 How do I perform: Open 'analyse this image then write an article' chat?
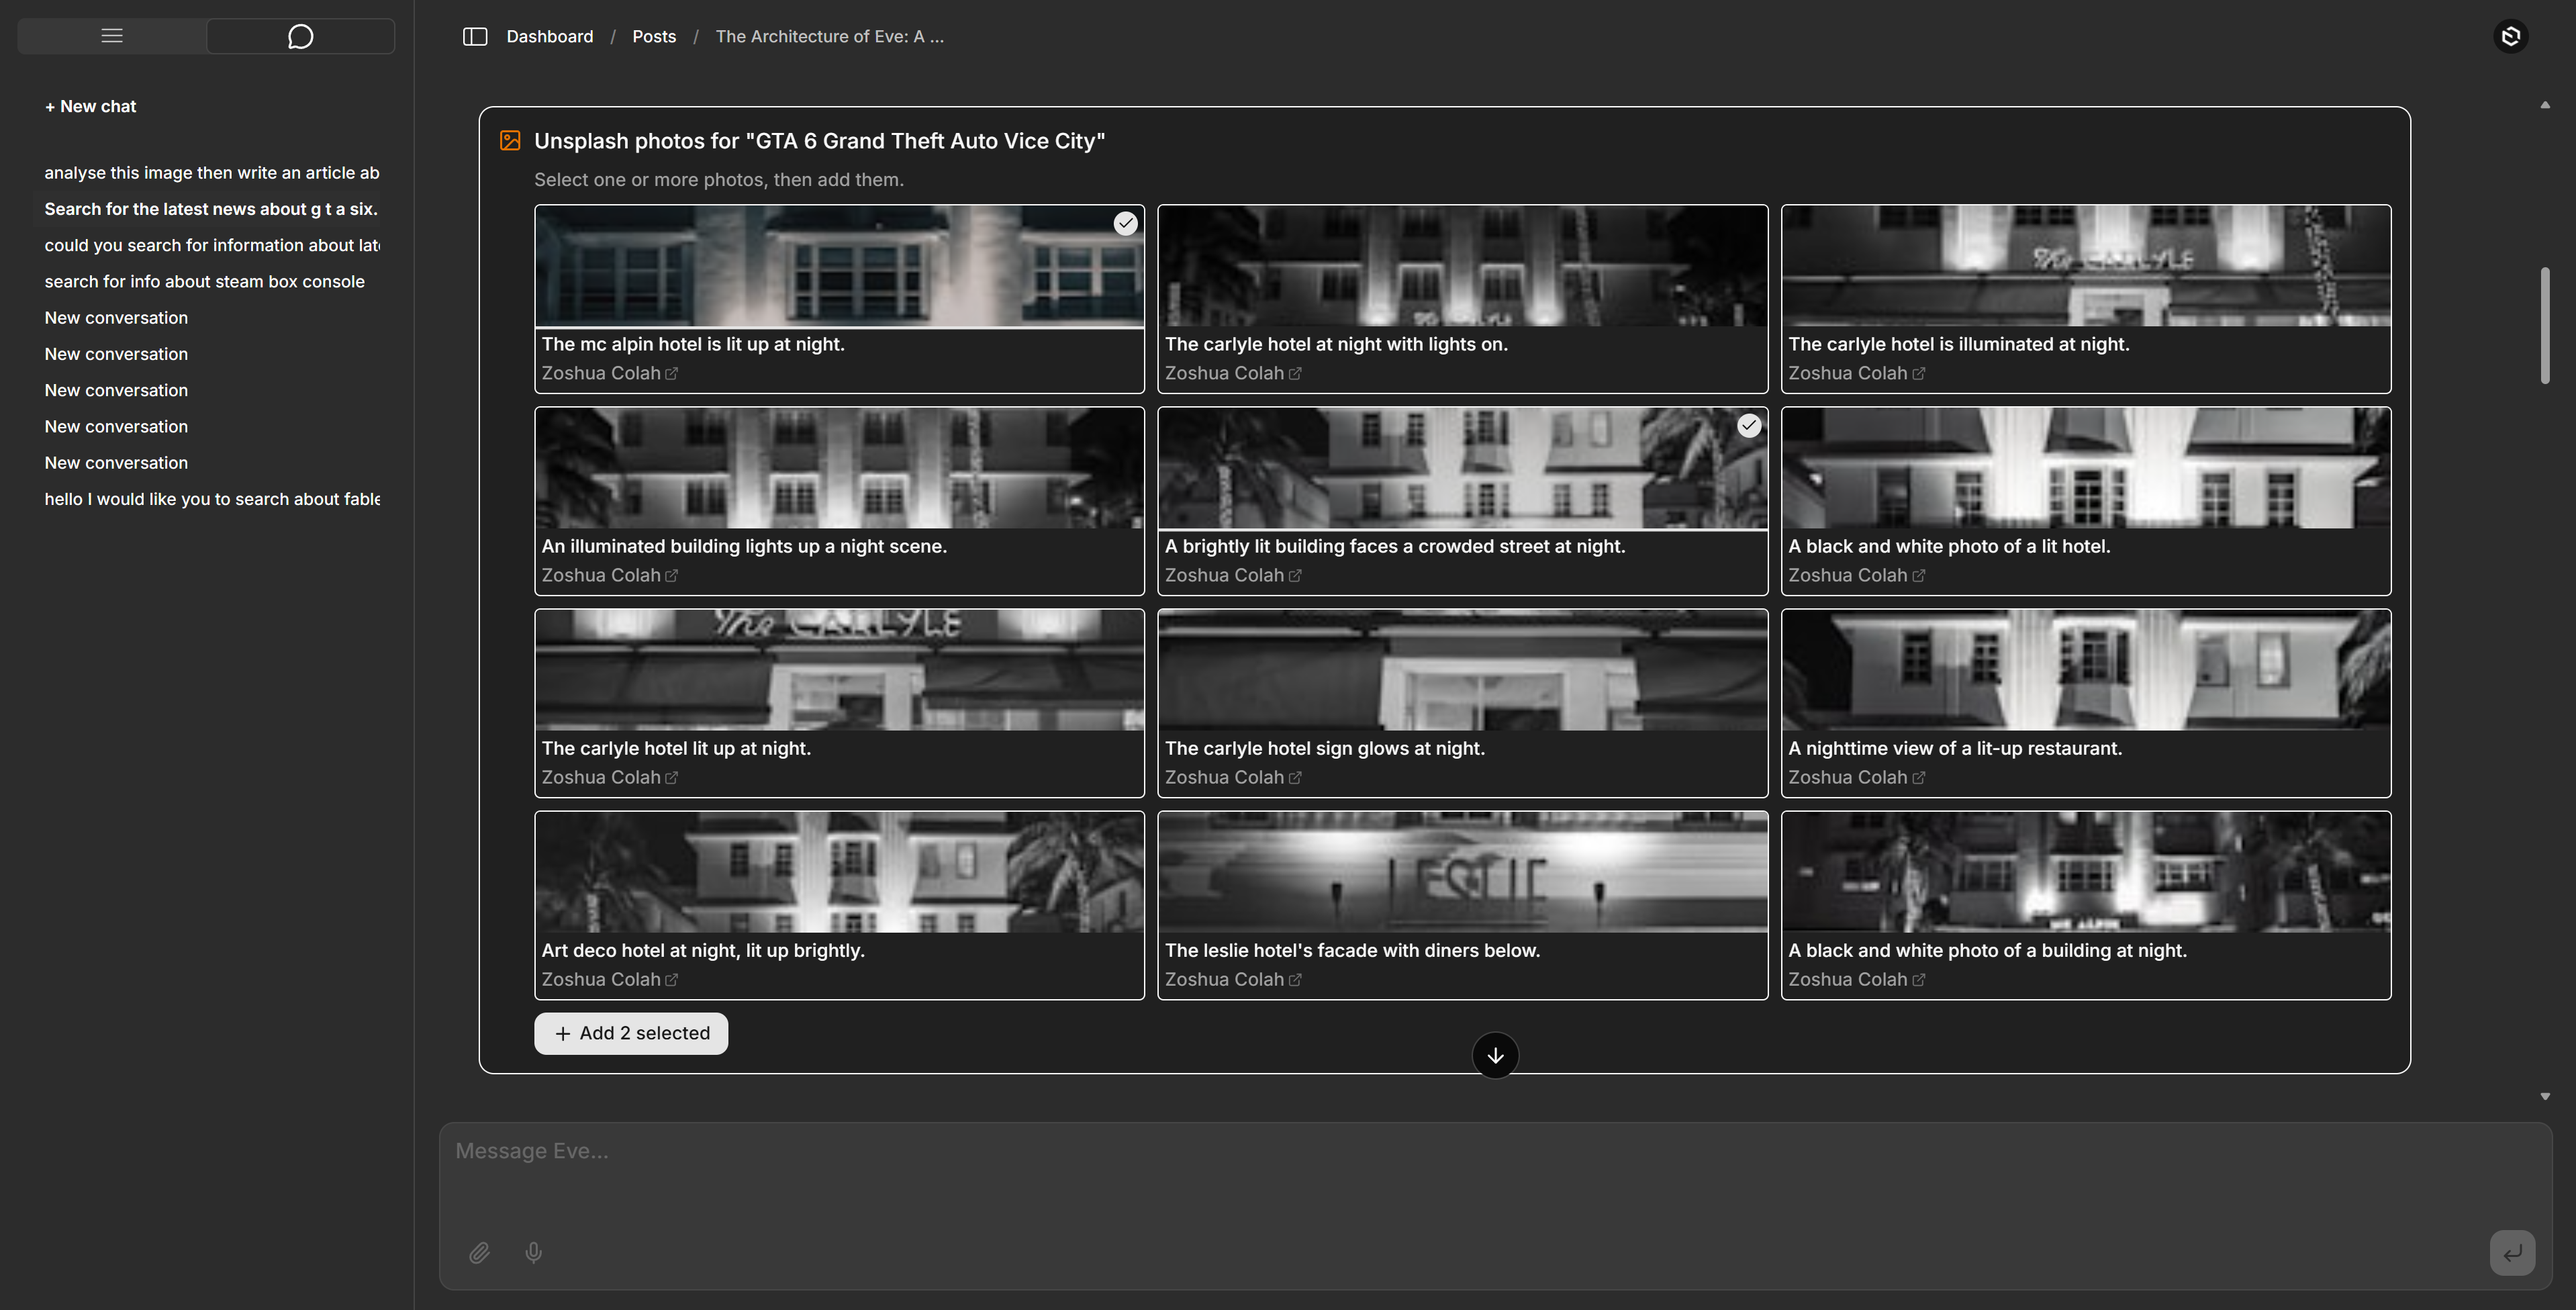pos(212,173)
